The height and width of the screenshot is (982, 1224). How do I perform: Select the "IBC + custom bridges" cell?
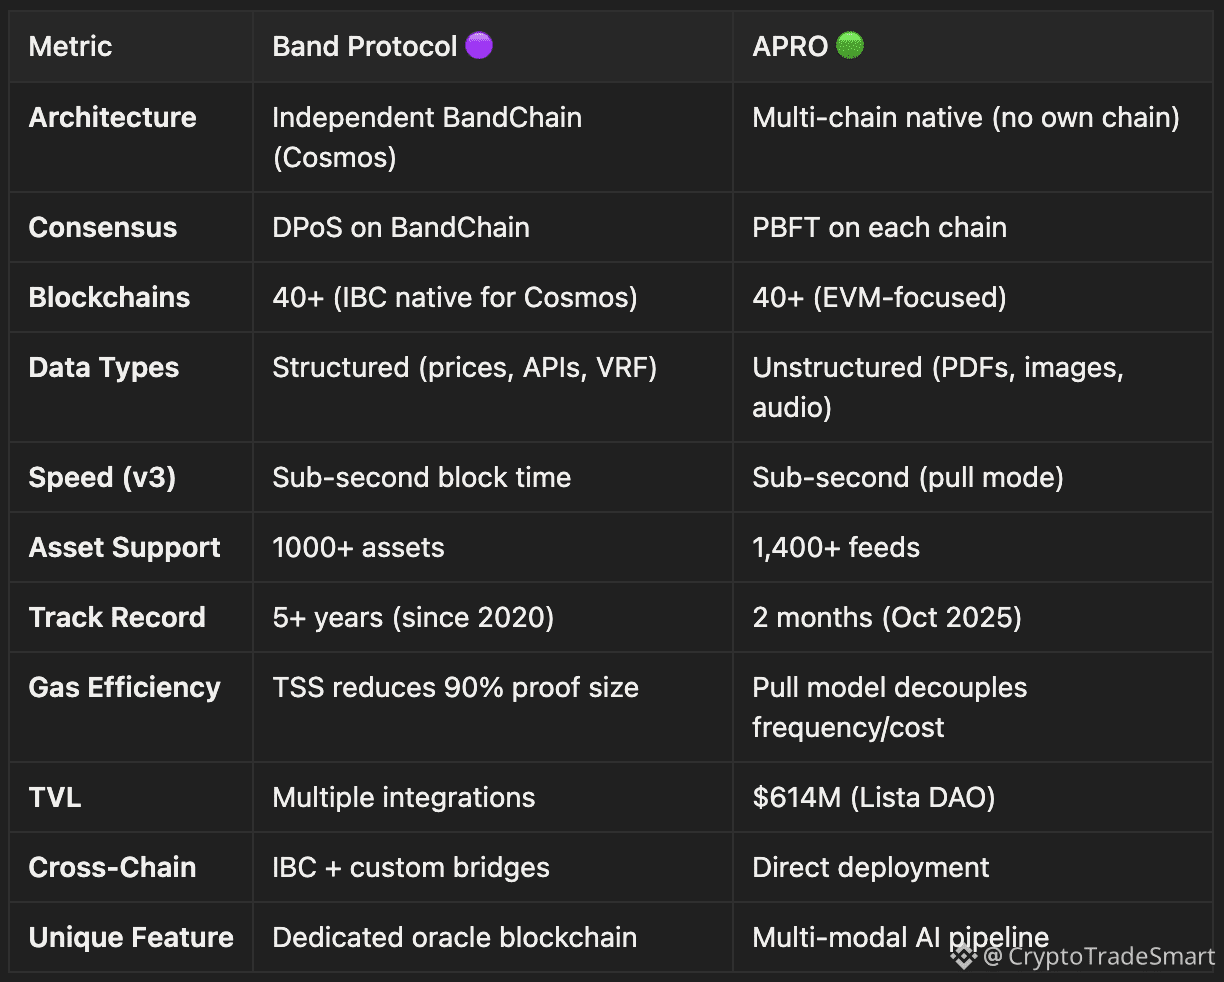(x=411, y=867)
